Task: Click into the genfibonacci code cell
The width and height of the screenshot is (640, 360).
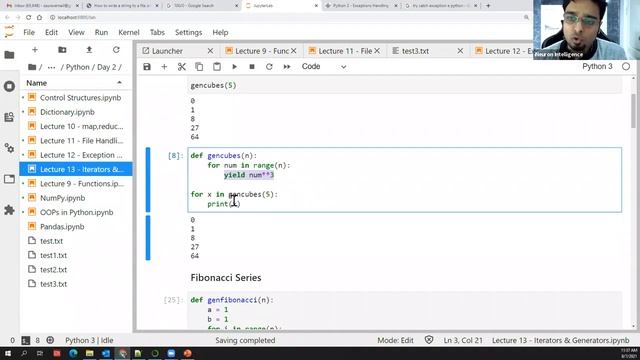Action: (404, 310)
